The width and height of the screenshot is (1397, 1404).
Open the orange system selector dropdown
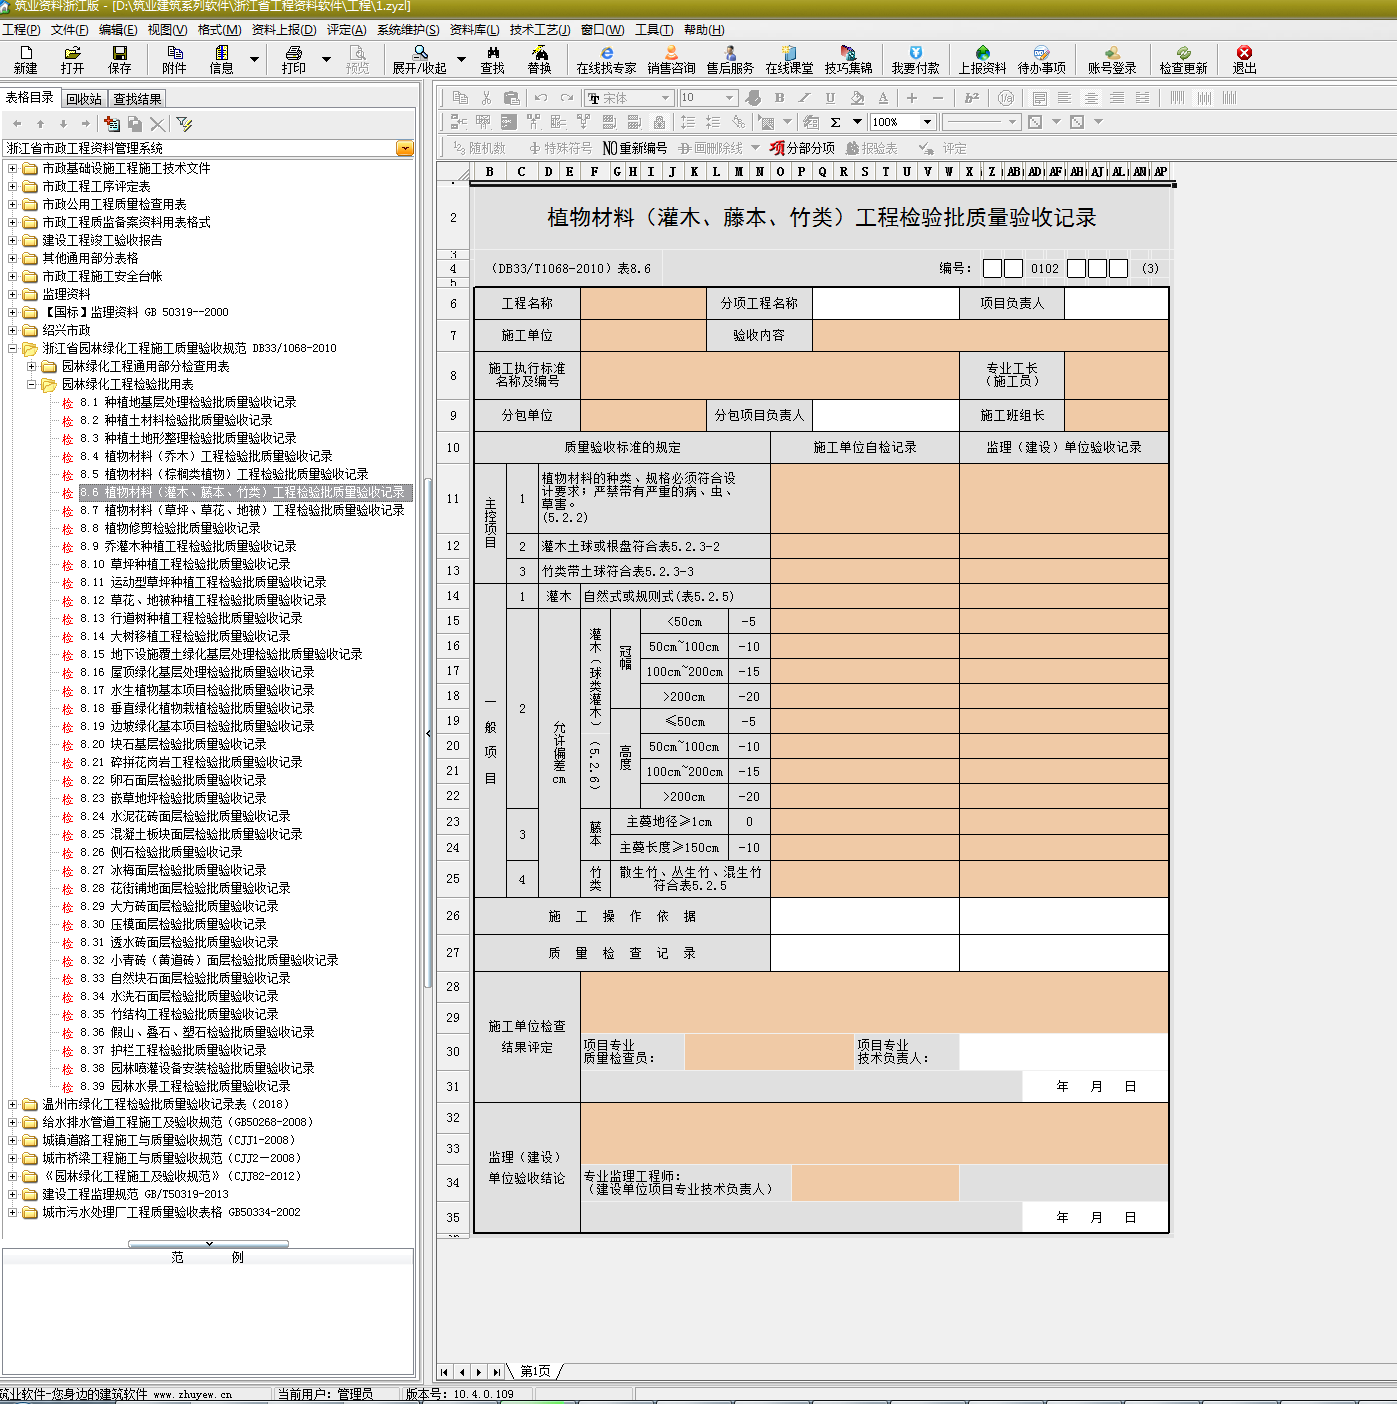coord(405,148)
